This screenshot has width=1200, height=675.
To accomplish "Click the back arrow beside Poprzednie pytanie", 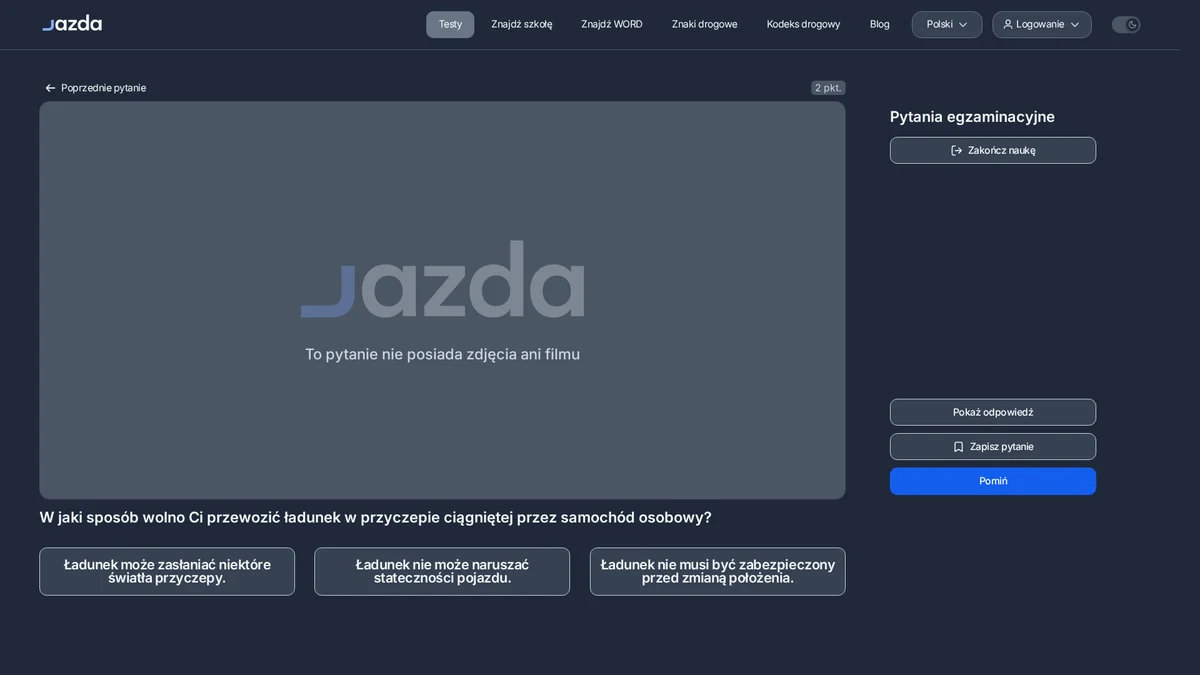I will coord(50,88).
